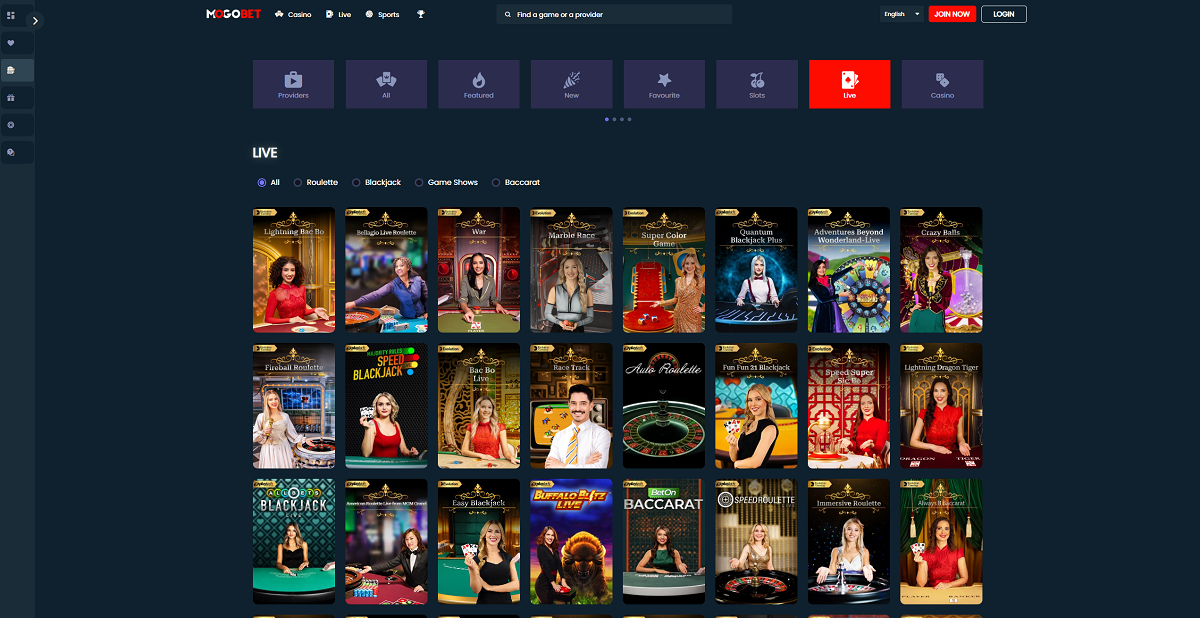
Task: Open the All Bets Blackjack game
Action: [294, 541]
